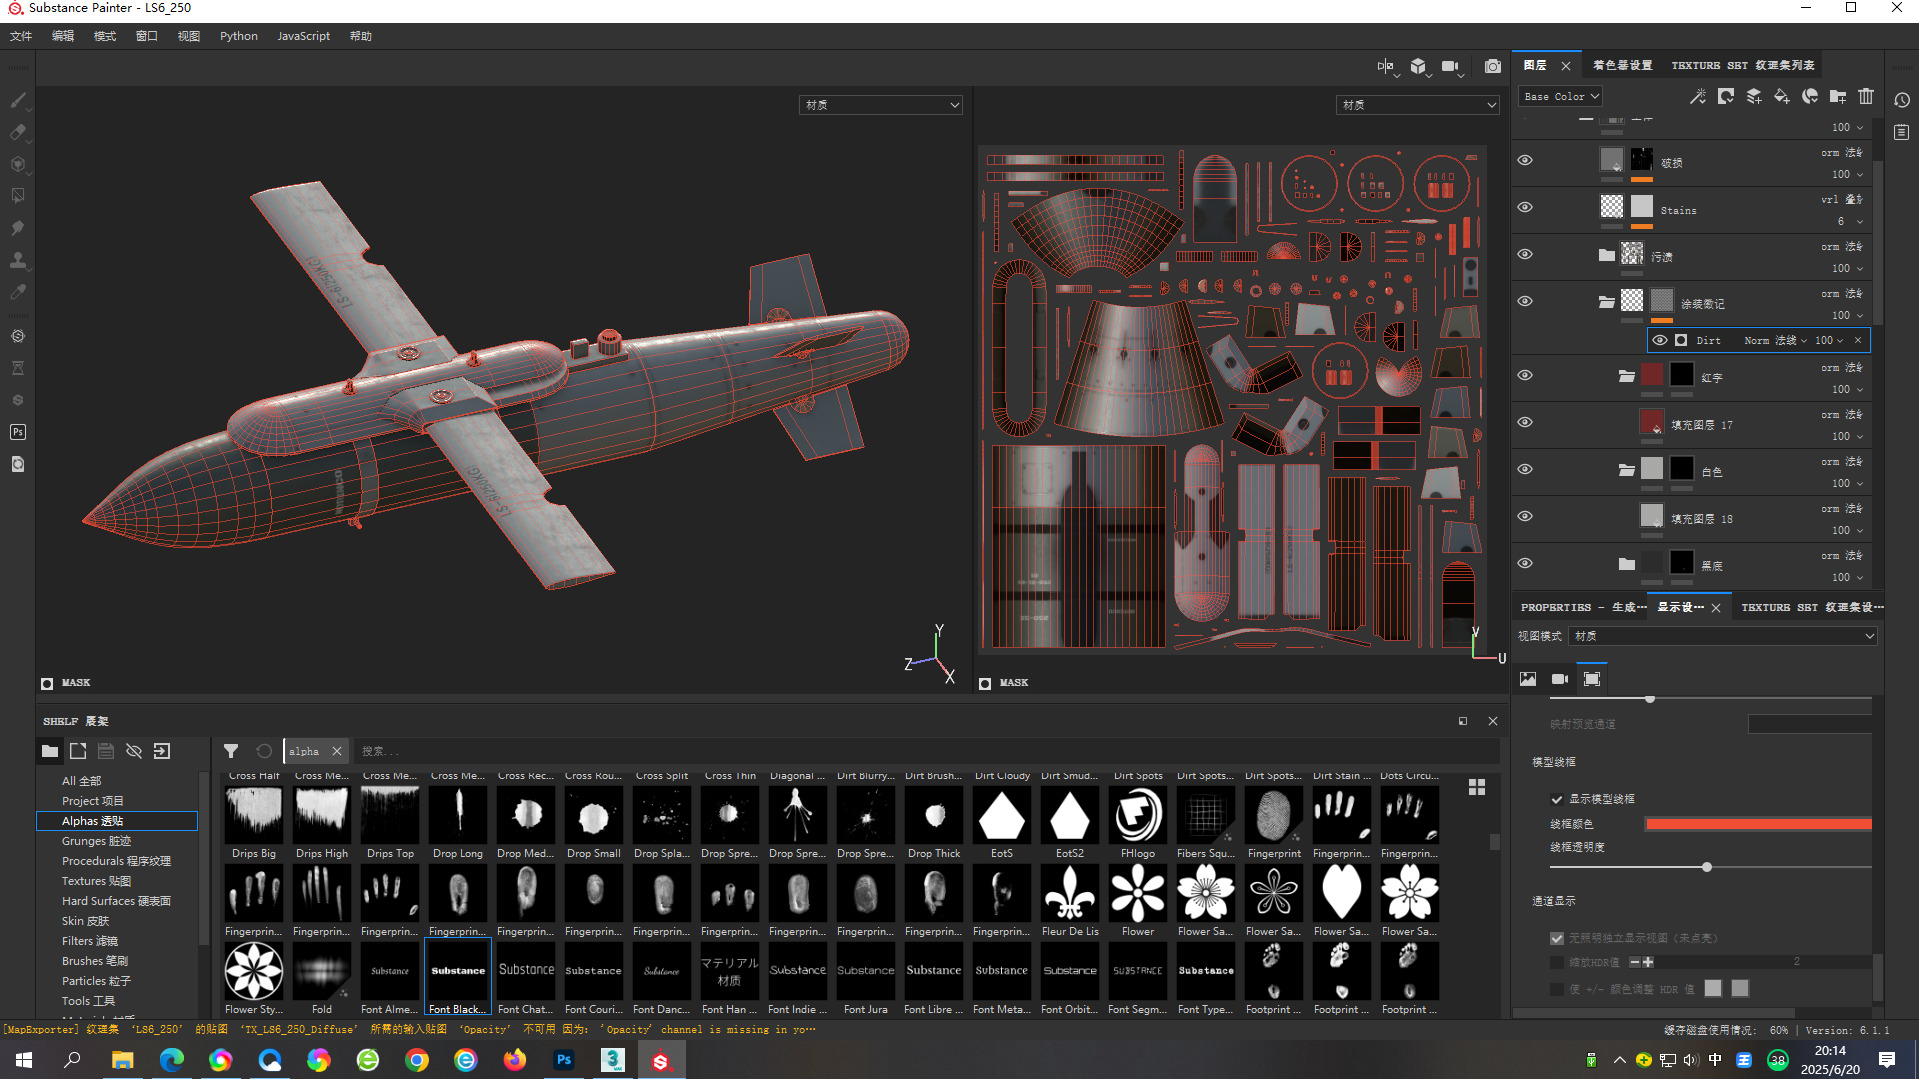
Task: Toggle viewport symmetry button
Action: click(1385, 66)
